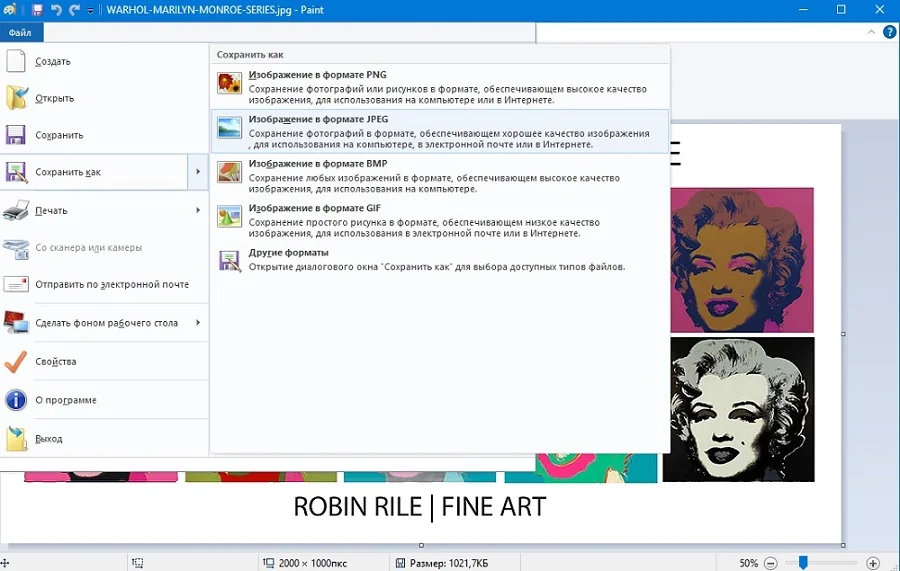This screenshot has width=900, height=571.
Task: Save as Изображение в формате PNG
Action: pos(440,87)
